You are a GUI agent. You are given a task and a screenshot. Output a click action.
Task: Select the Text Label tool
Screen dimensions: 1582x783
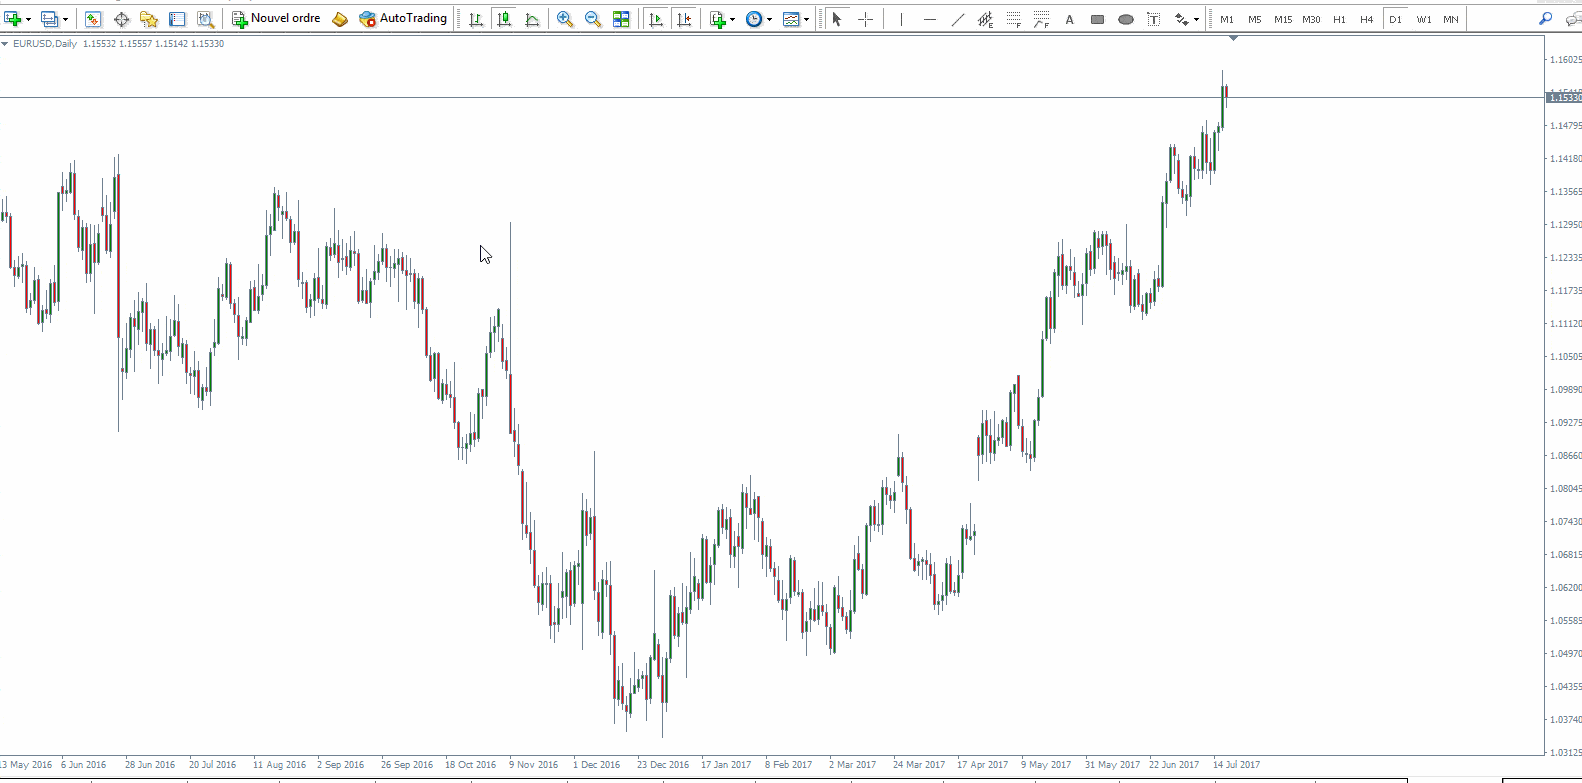[x=1153, y=19]
